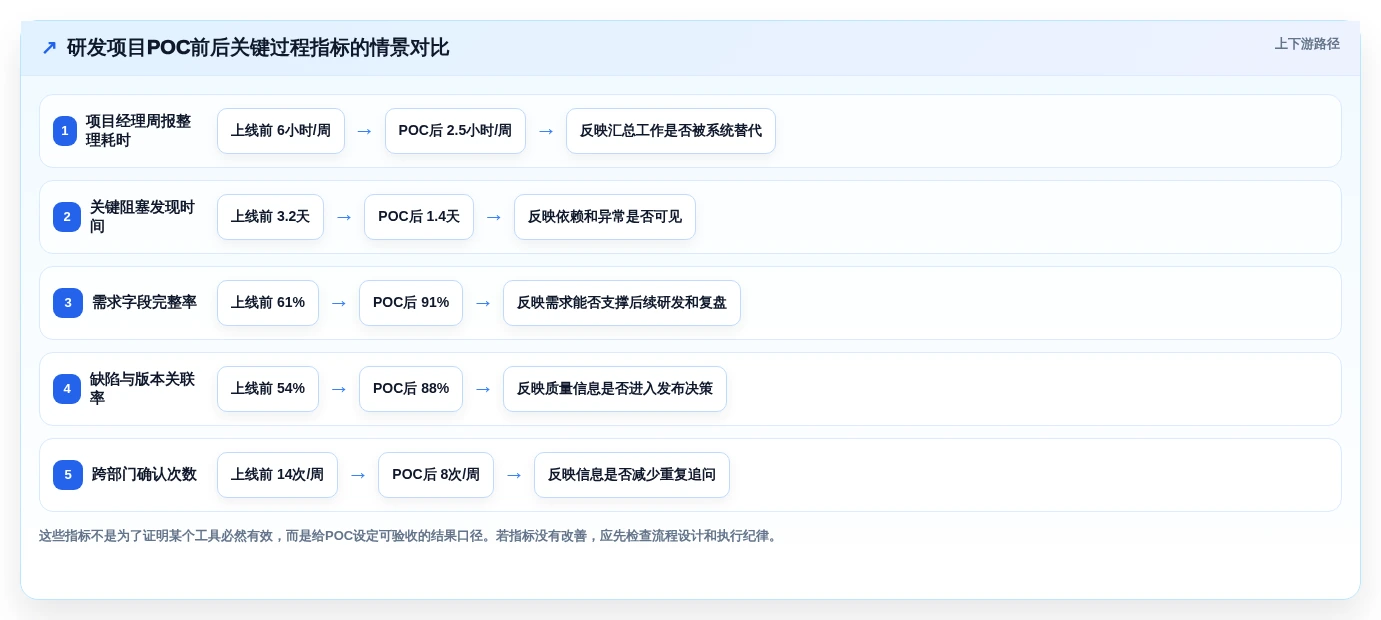This screenshot has height=620, width=1381.
Task: Select the 需求字段完整率 label
Action: (x=144, y=302)
